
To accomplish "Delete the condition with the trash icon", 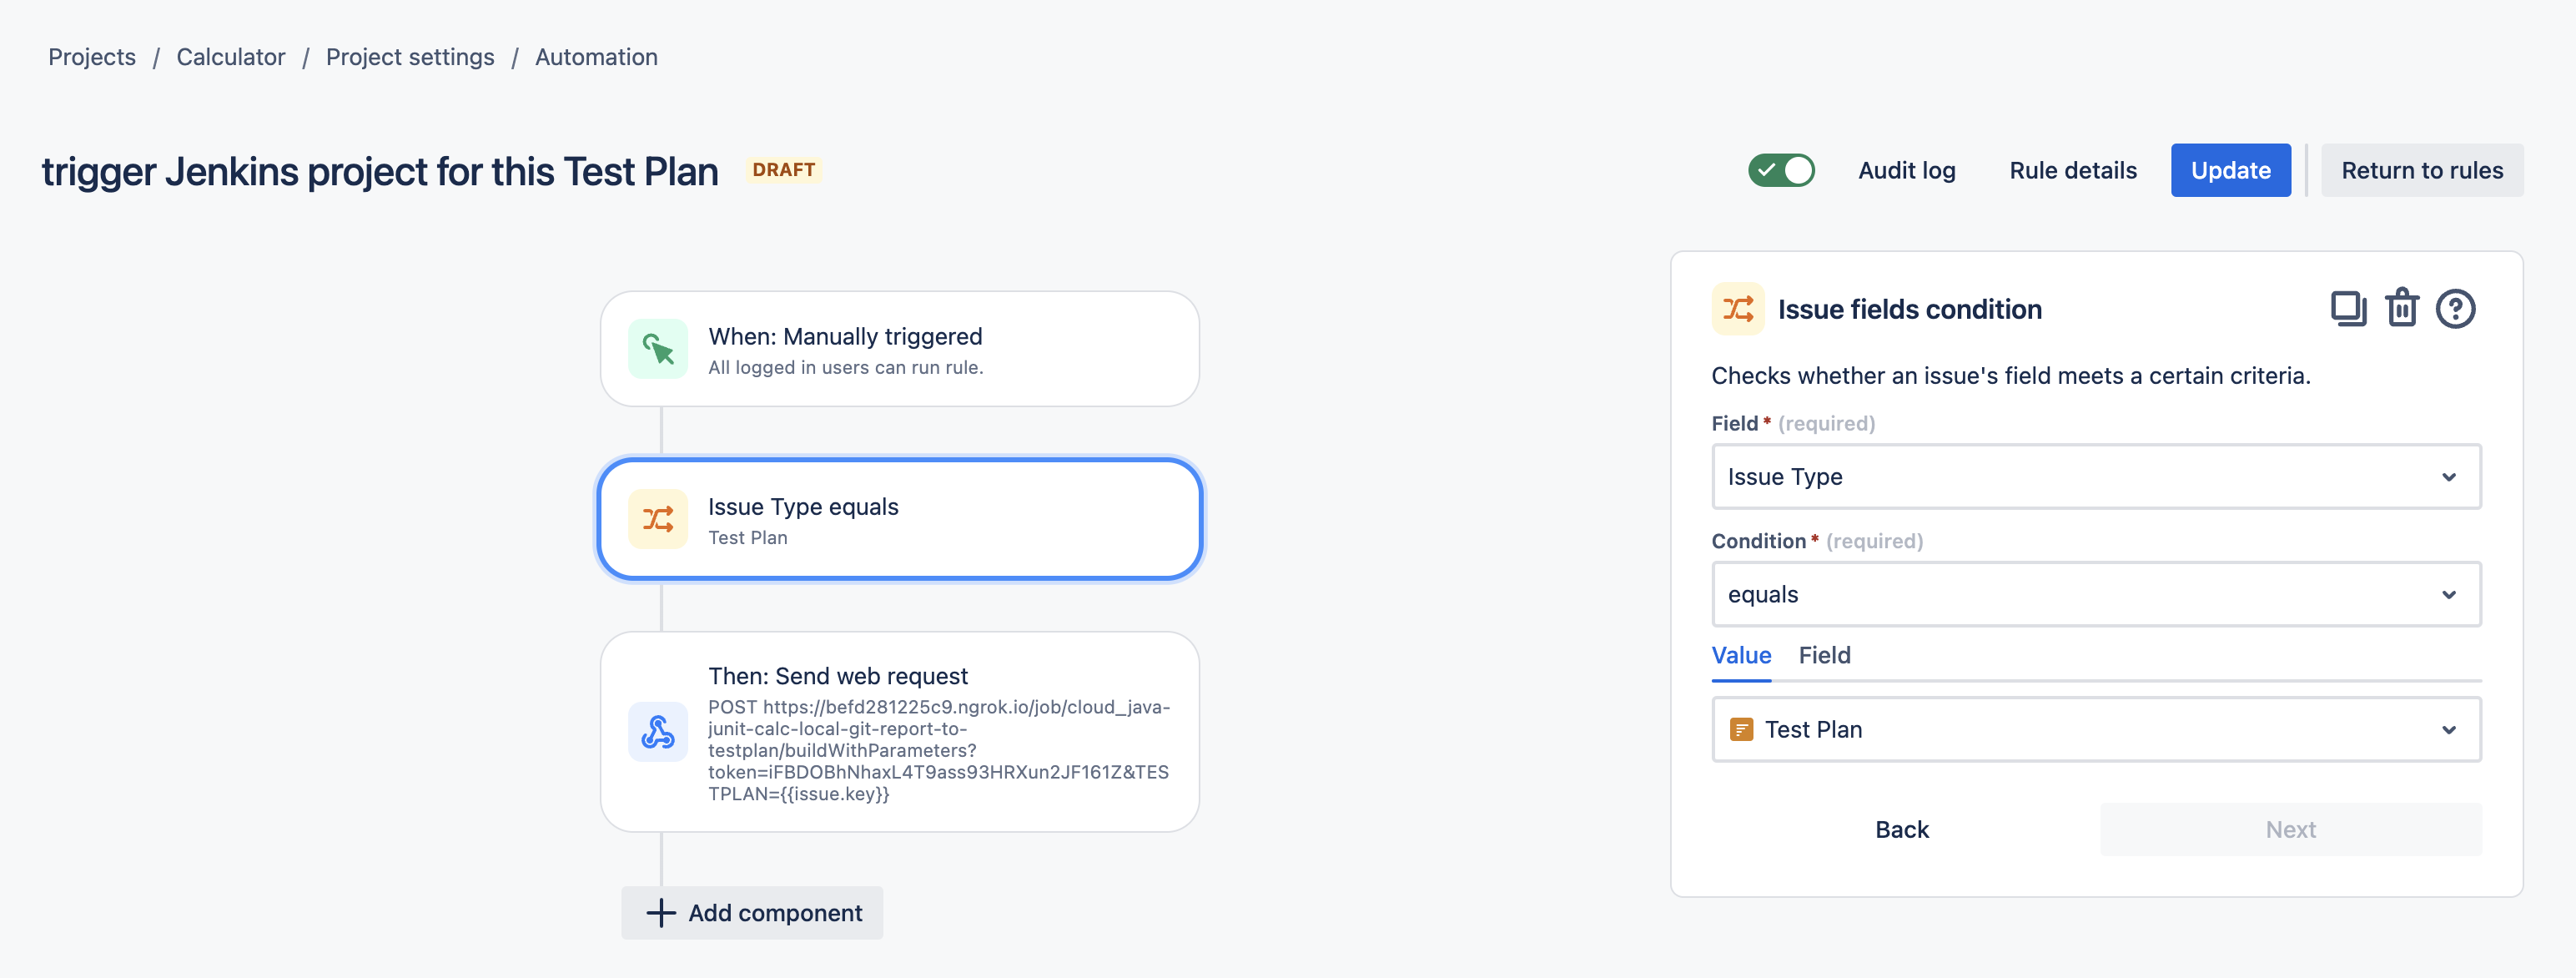I will point(2402,309).
